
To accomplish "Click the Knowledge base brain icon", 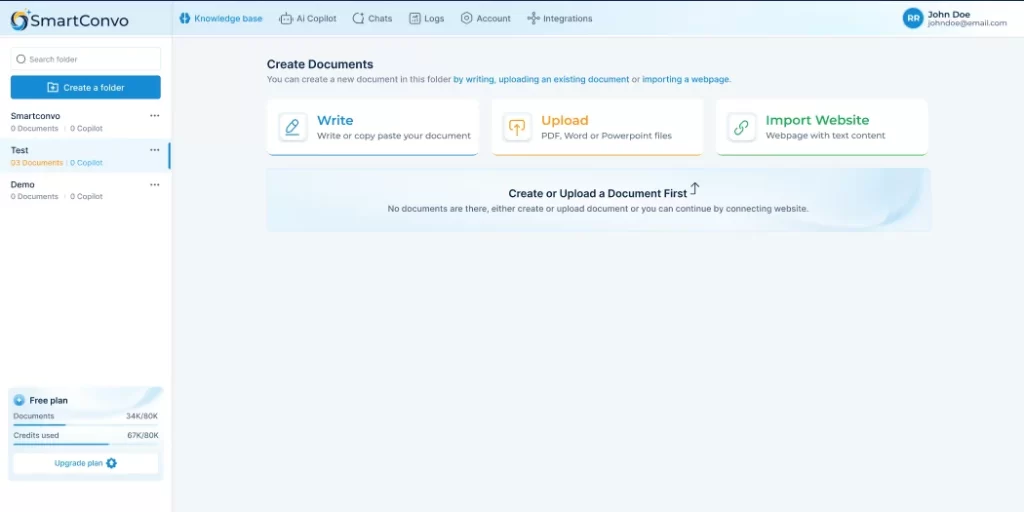I will click(x=185, y=18).
